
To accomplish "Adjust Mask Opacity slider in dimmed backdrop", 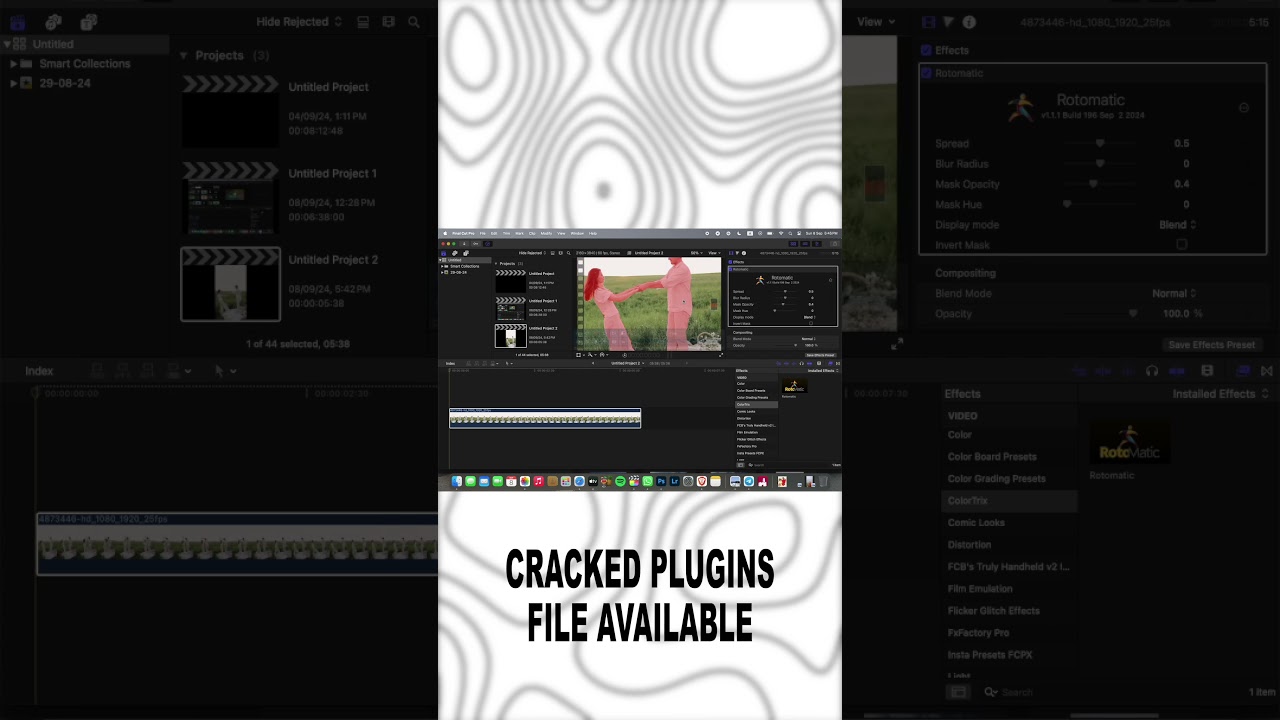I will coord(1093,184).
